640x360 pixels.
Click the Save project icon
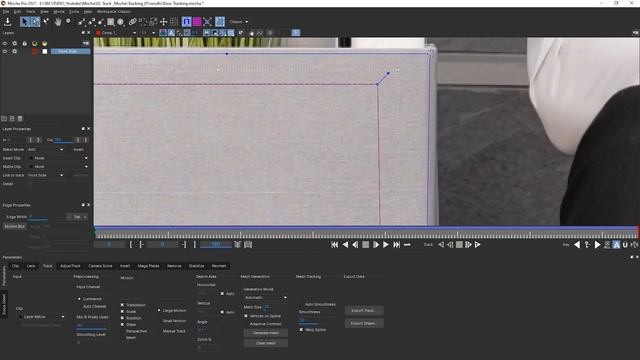coord(7,22)
